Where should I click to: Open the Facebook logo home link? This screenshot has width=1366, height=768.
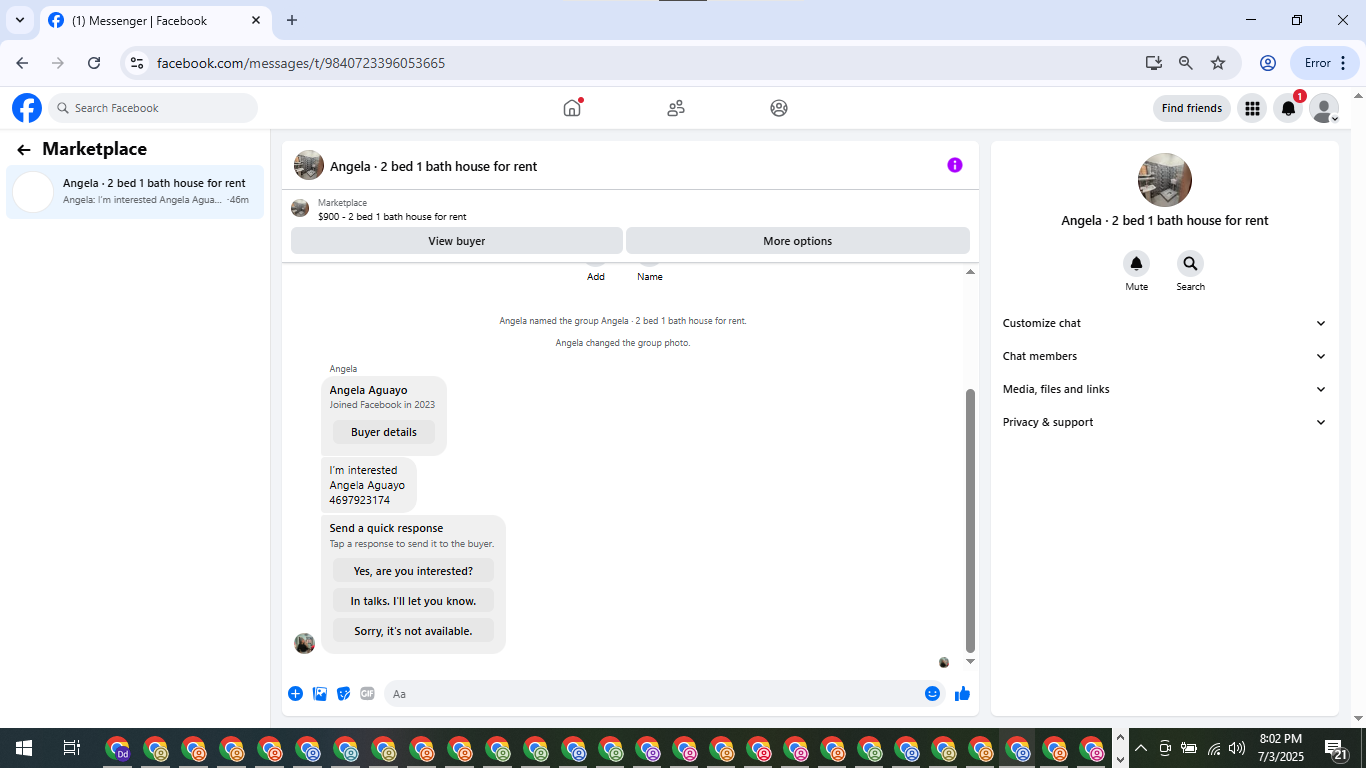[27, 108]
